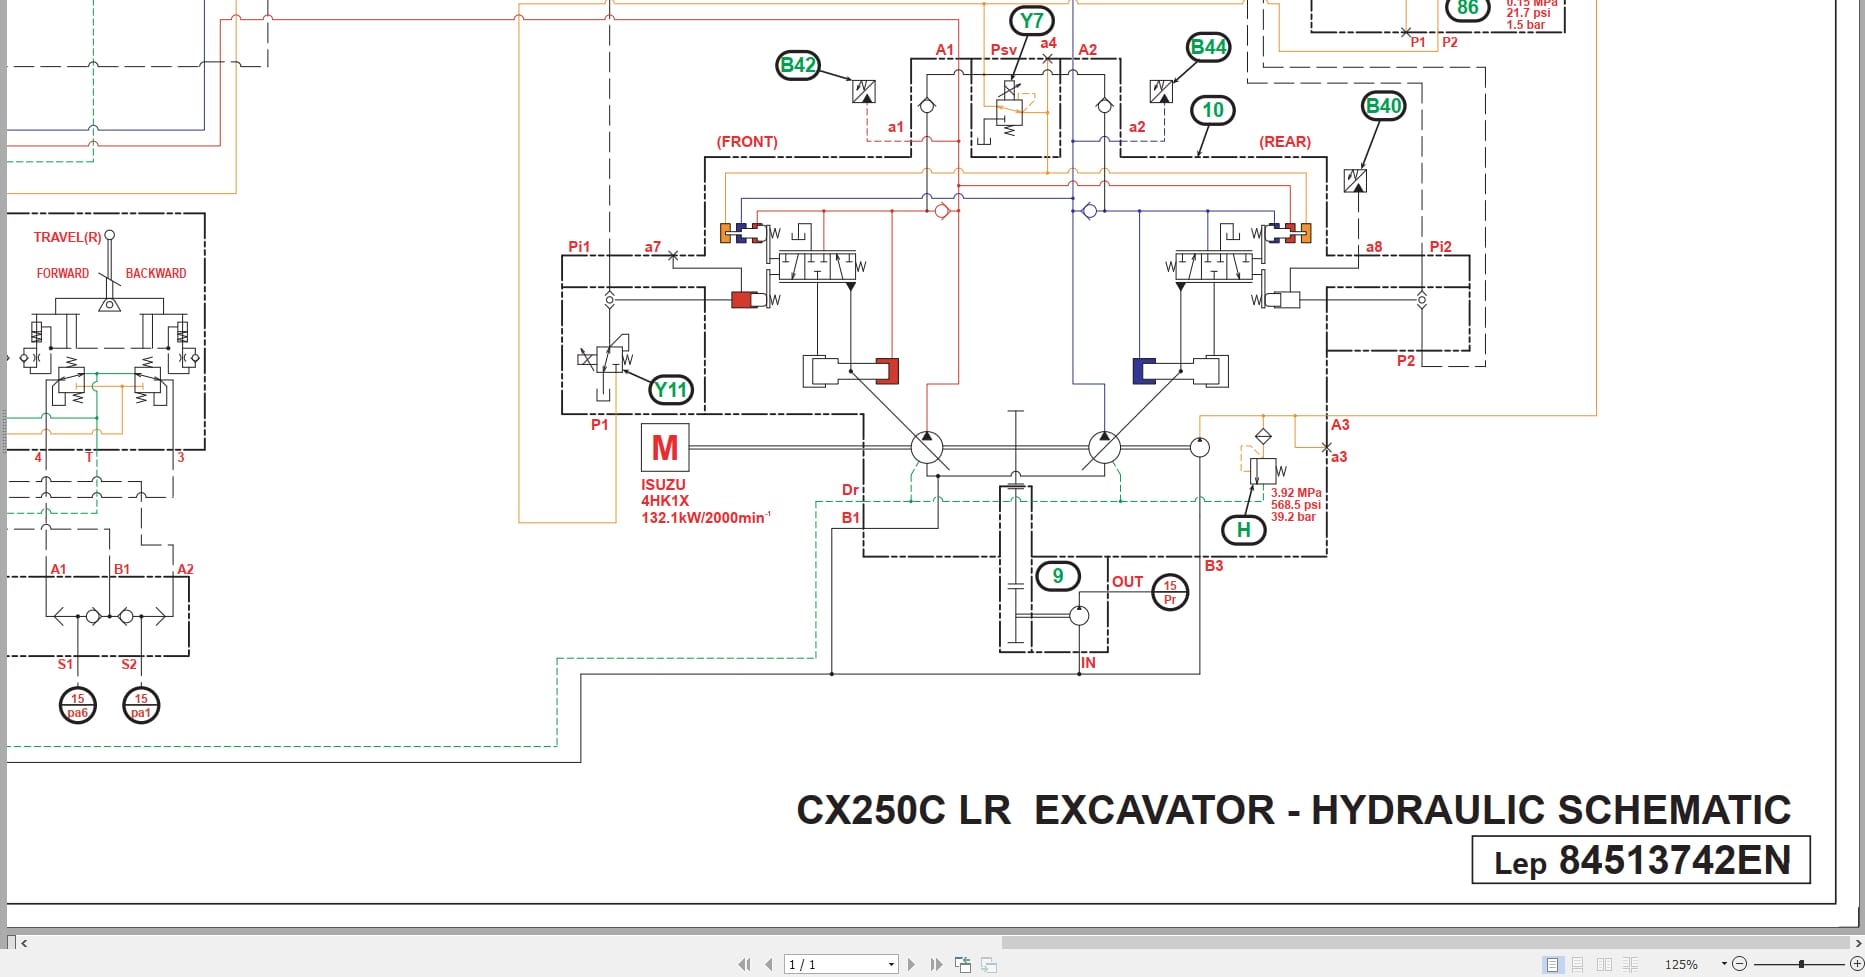Enable Single Page view mode
This screenshot has height=977, width=1865.
pos(1553,963)
